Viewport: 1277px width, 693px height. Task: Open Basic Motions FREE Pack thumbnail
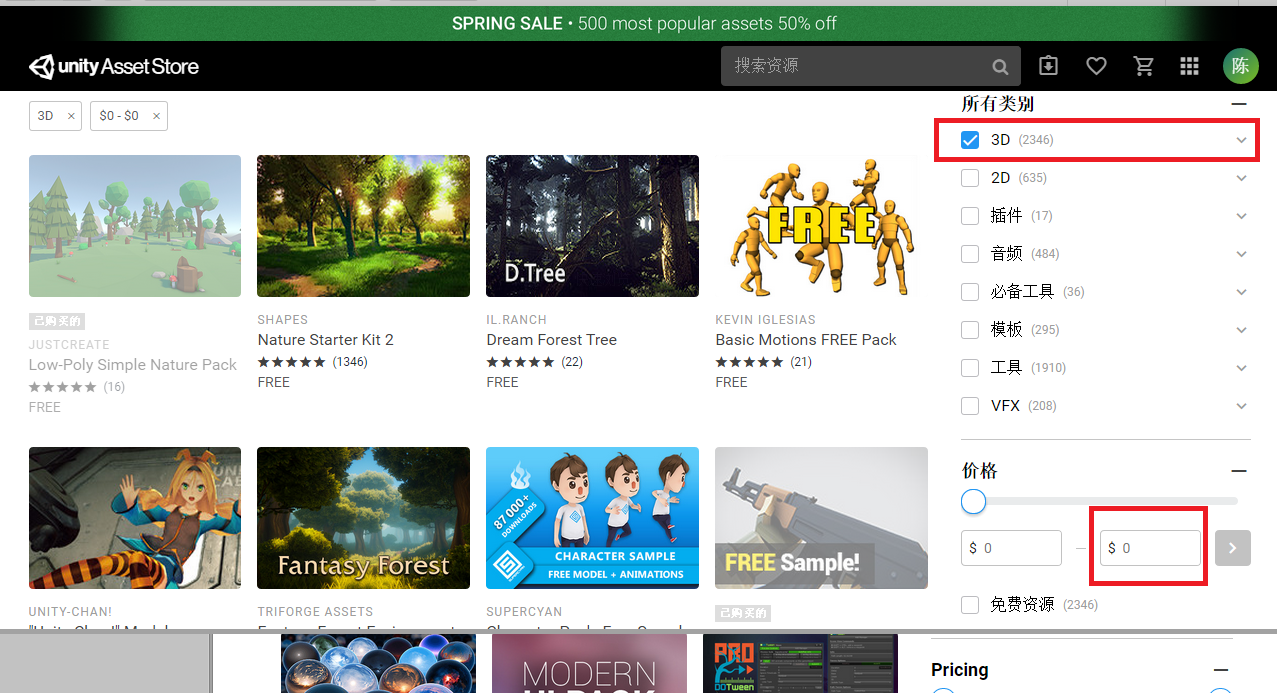[x=821, y=226]
